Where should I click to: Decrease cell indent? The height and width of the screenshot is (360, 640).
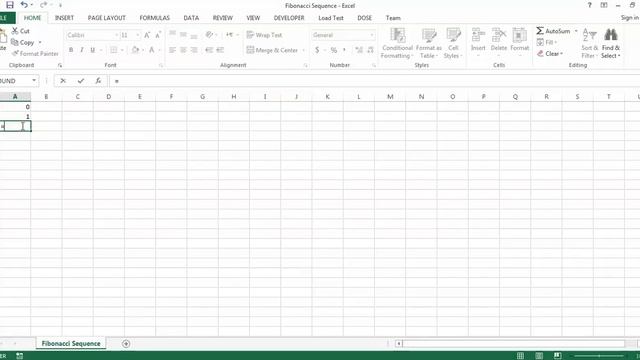(x=209, y=50)
